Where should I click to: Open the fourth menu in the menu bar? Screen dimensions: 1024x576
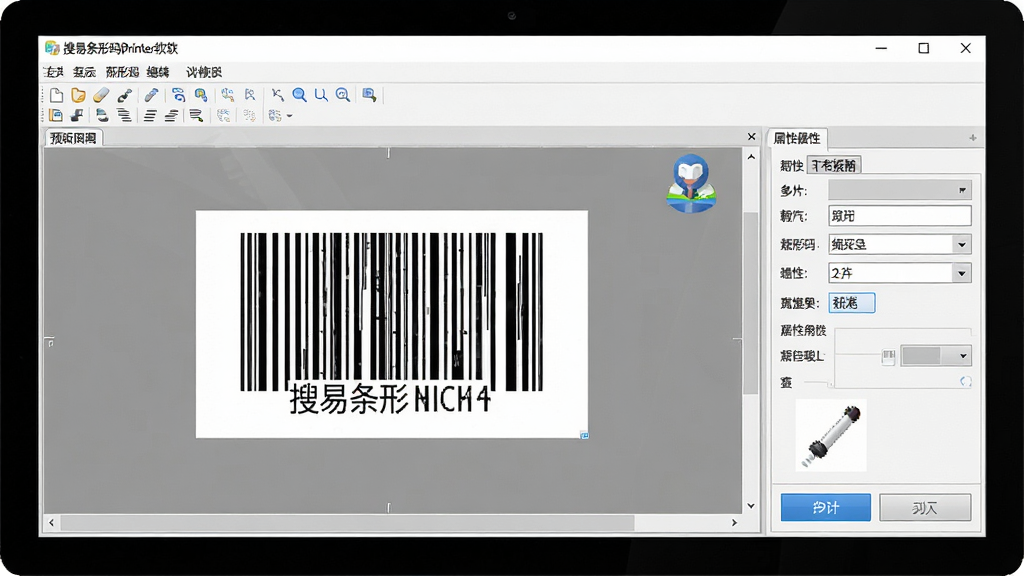tap(158, 72)
